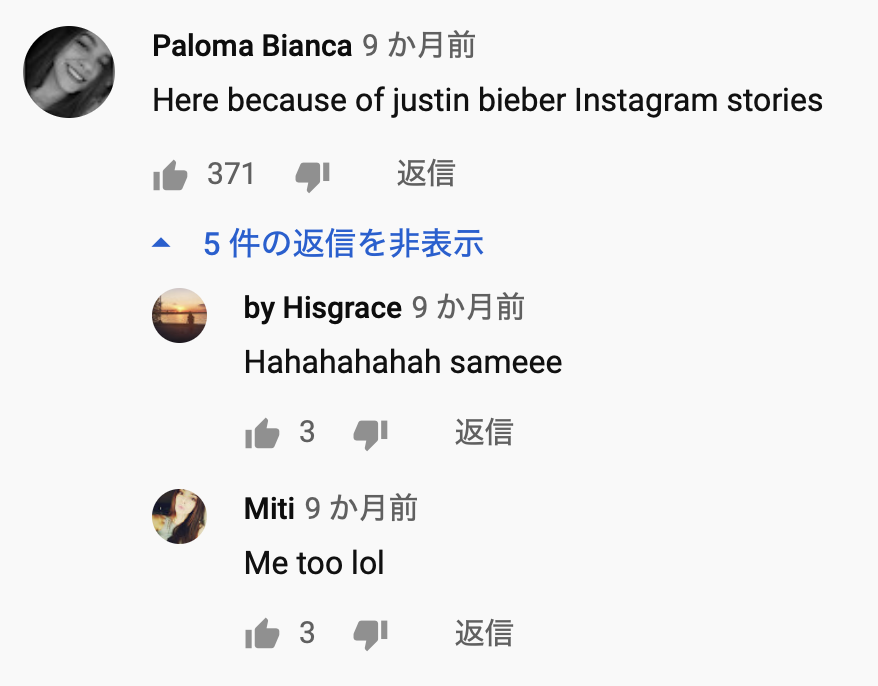
Task: Open Paloma Bianca's profile picture
Action: click(x=69, y=71)
